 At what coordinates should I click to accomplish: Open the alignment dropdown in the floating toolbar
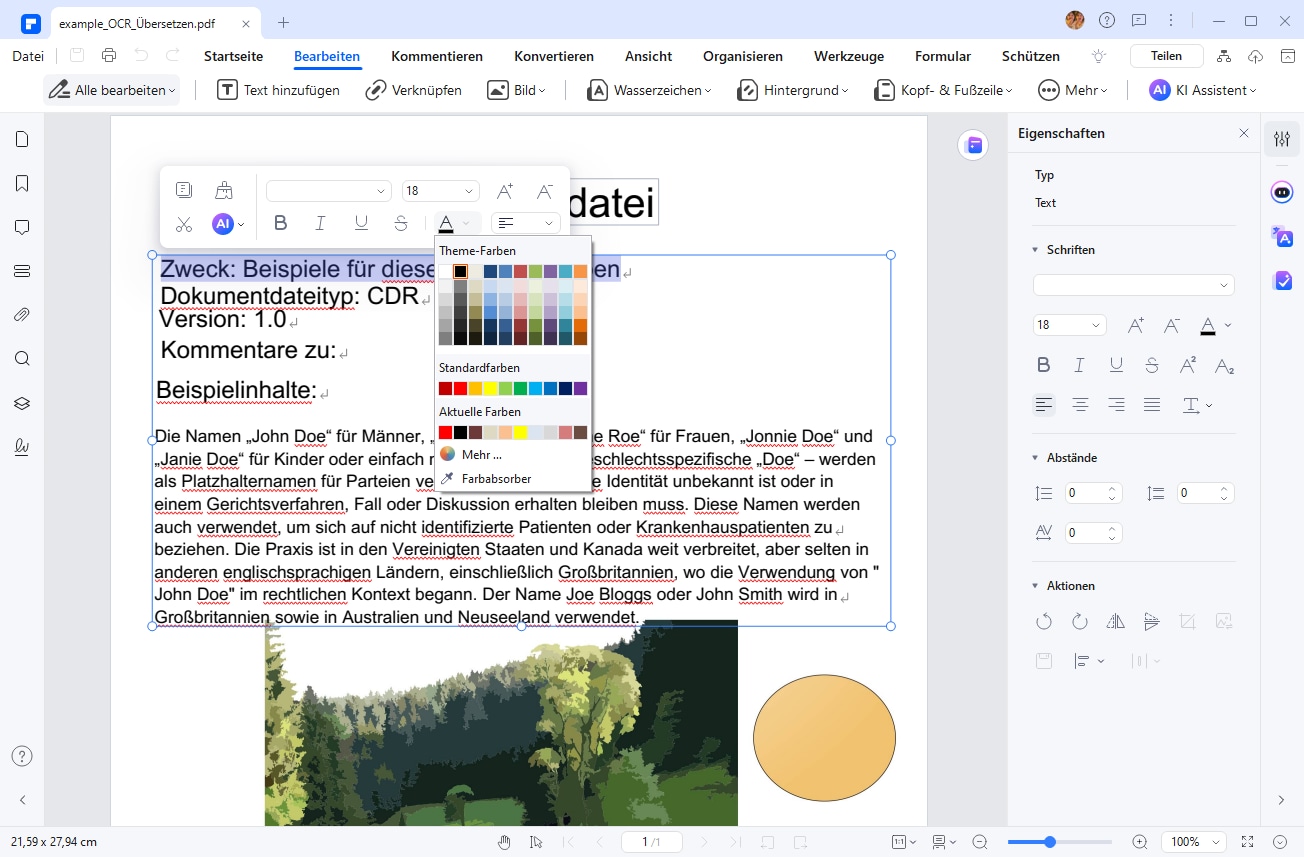click(x=526, y=223)
